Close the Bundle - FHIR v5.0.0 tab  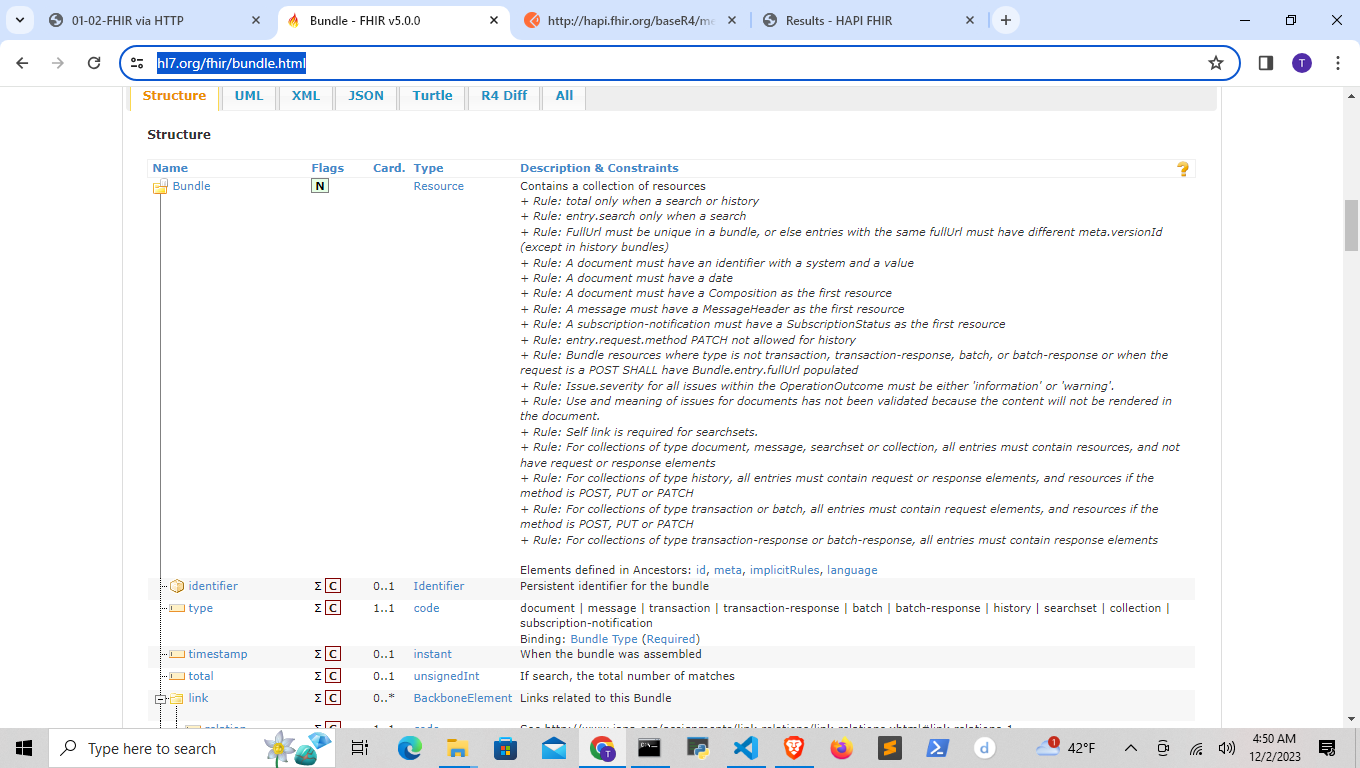[494, 20]
